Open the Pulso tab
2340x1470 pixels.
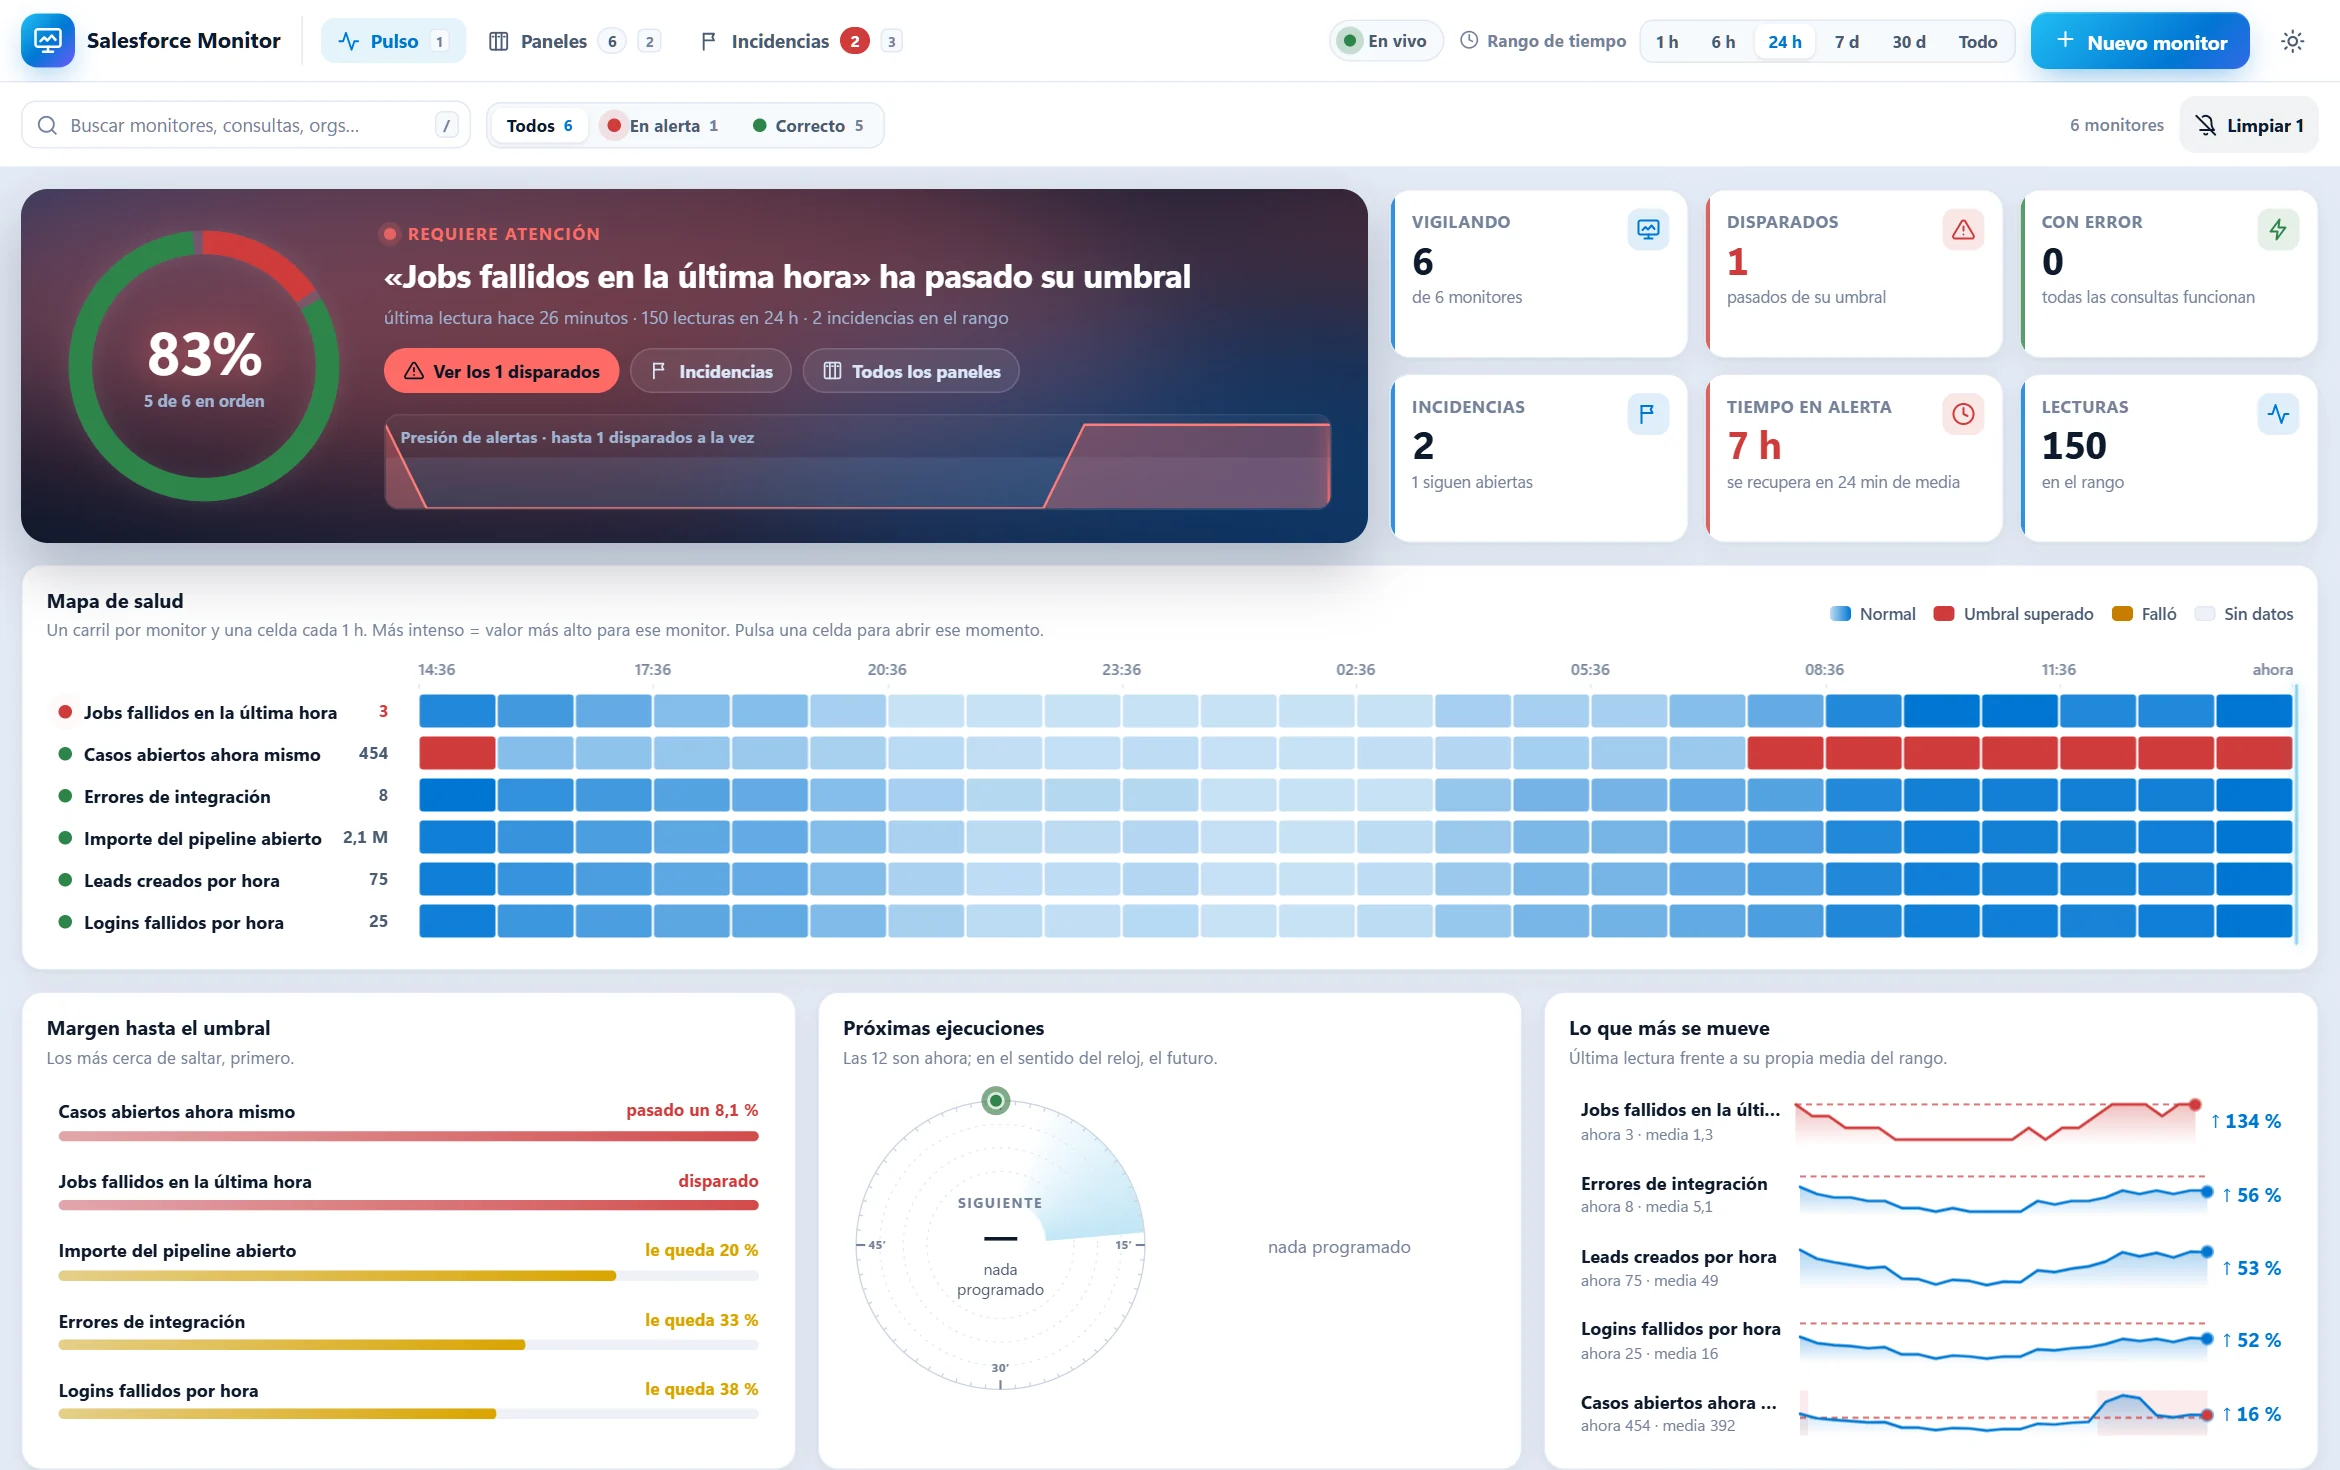tap(393, 41)
